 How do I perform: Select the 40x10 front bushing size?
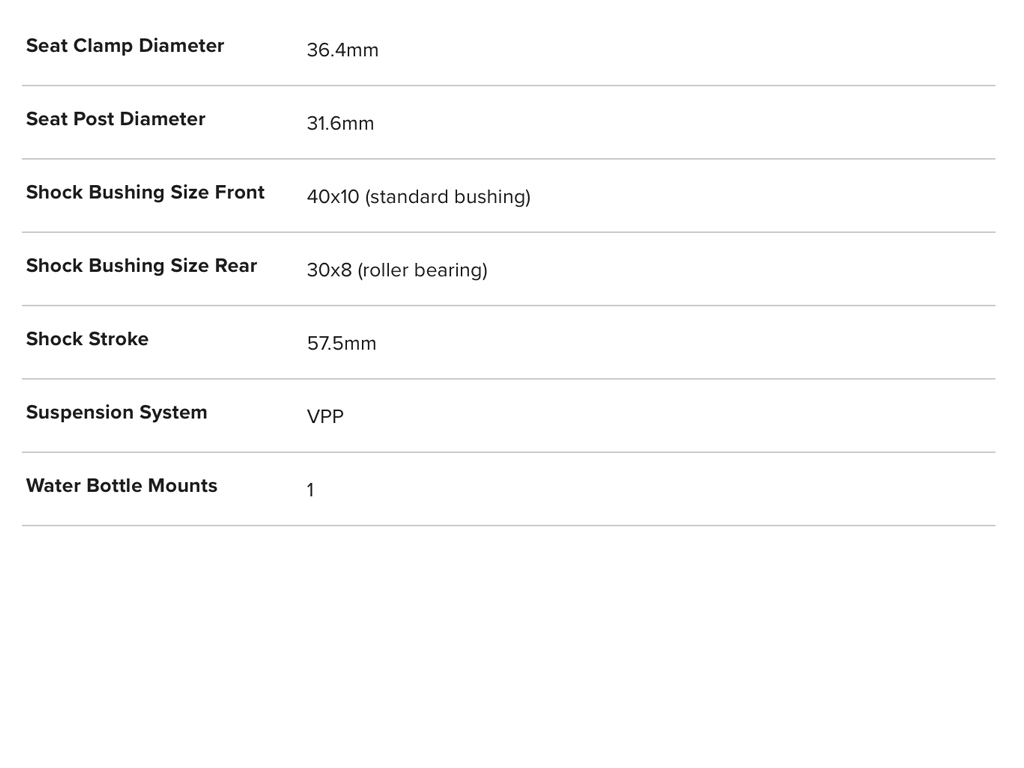[332, 197]
